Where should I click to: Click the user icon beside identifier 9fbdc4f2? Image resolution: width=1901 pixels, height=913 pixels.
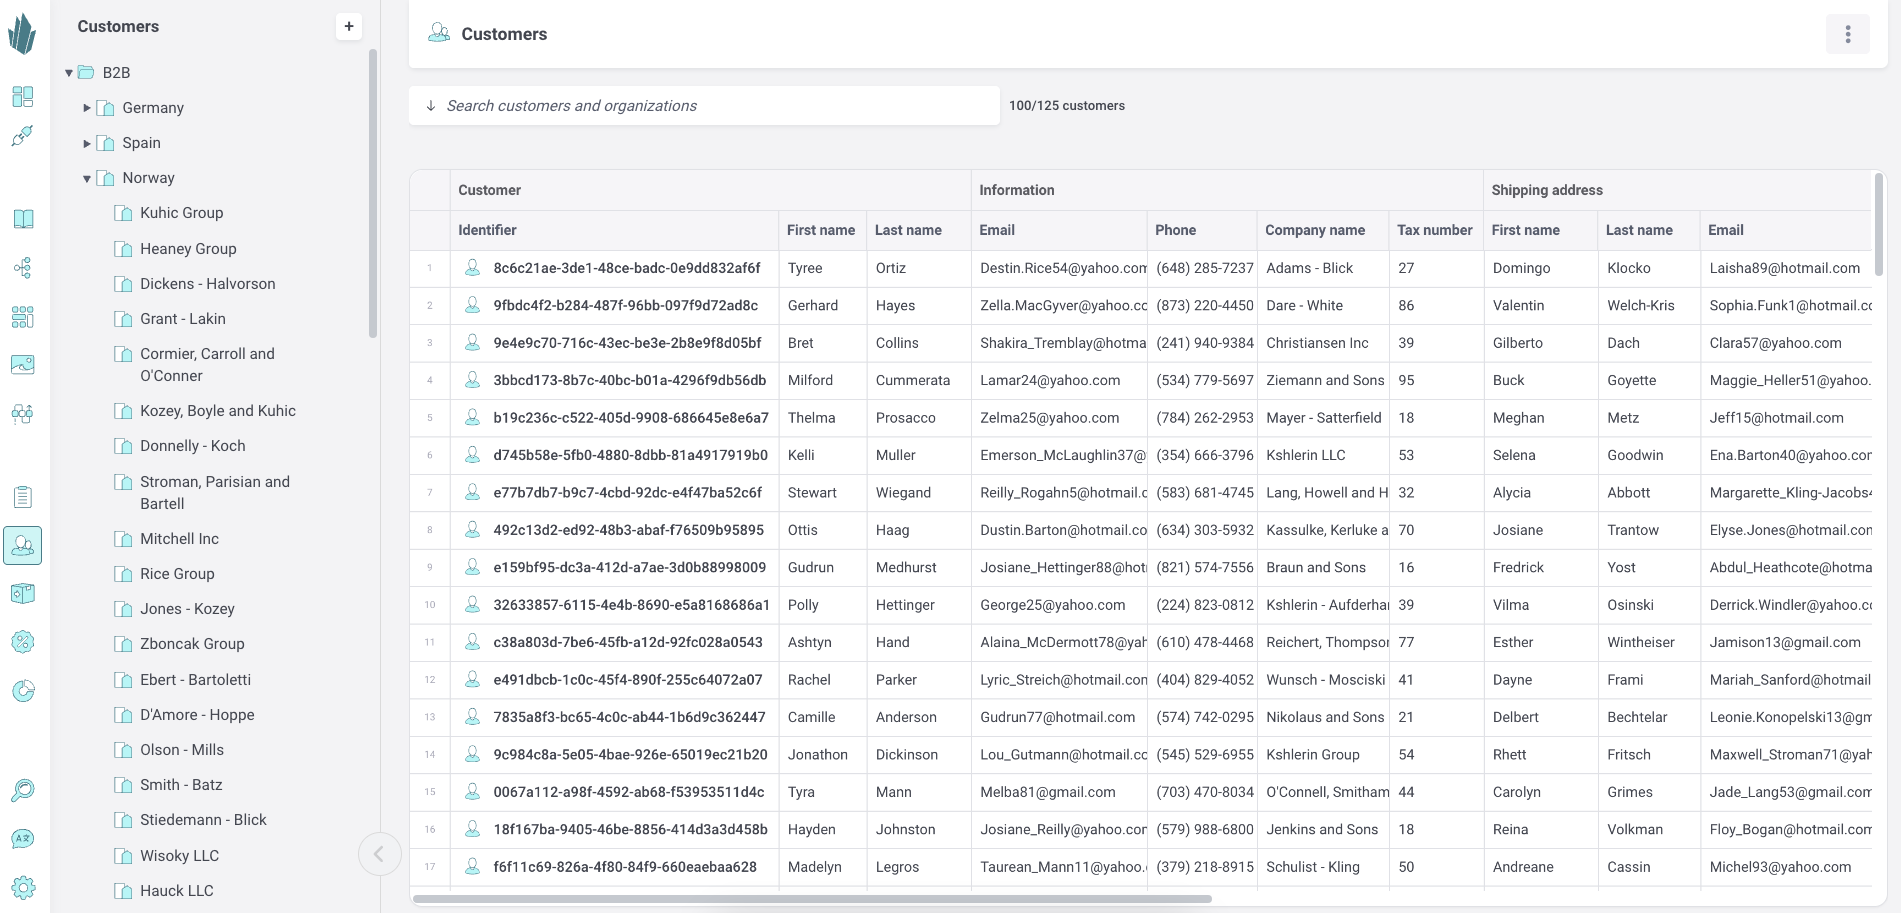472,305
